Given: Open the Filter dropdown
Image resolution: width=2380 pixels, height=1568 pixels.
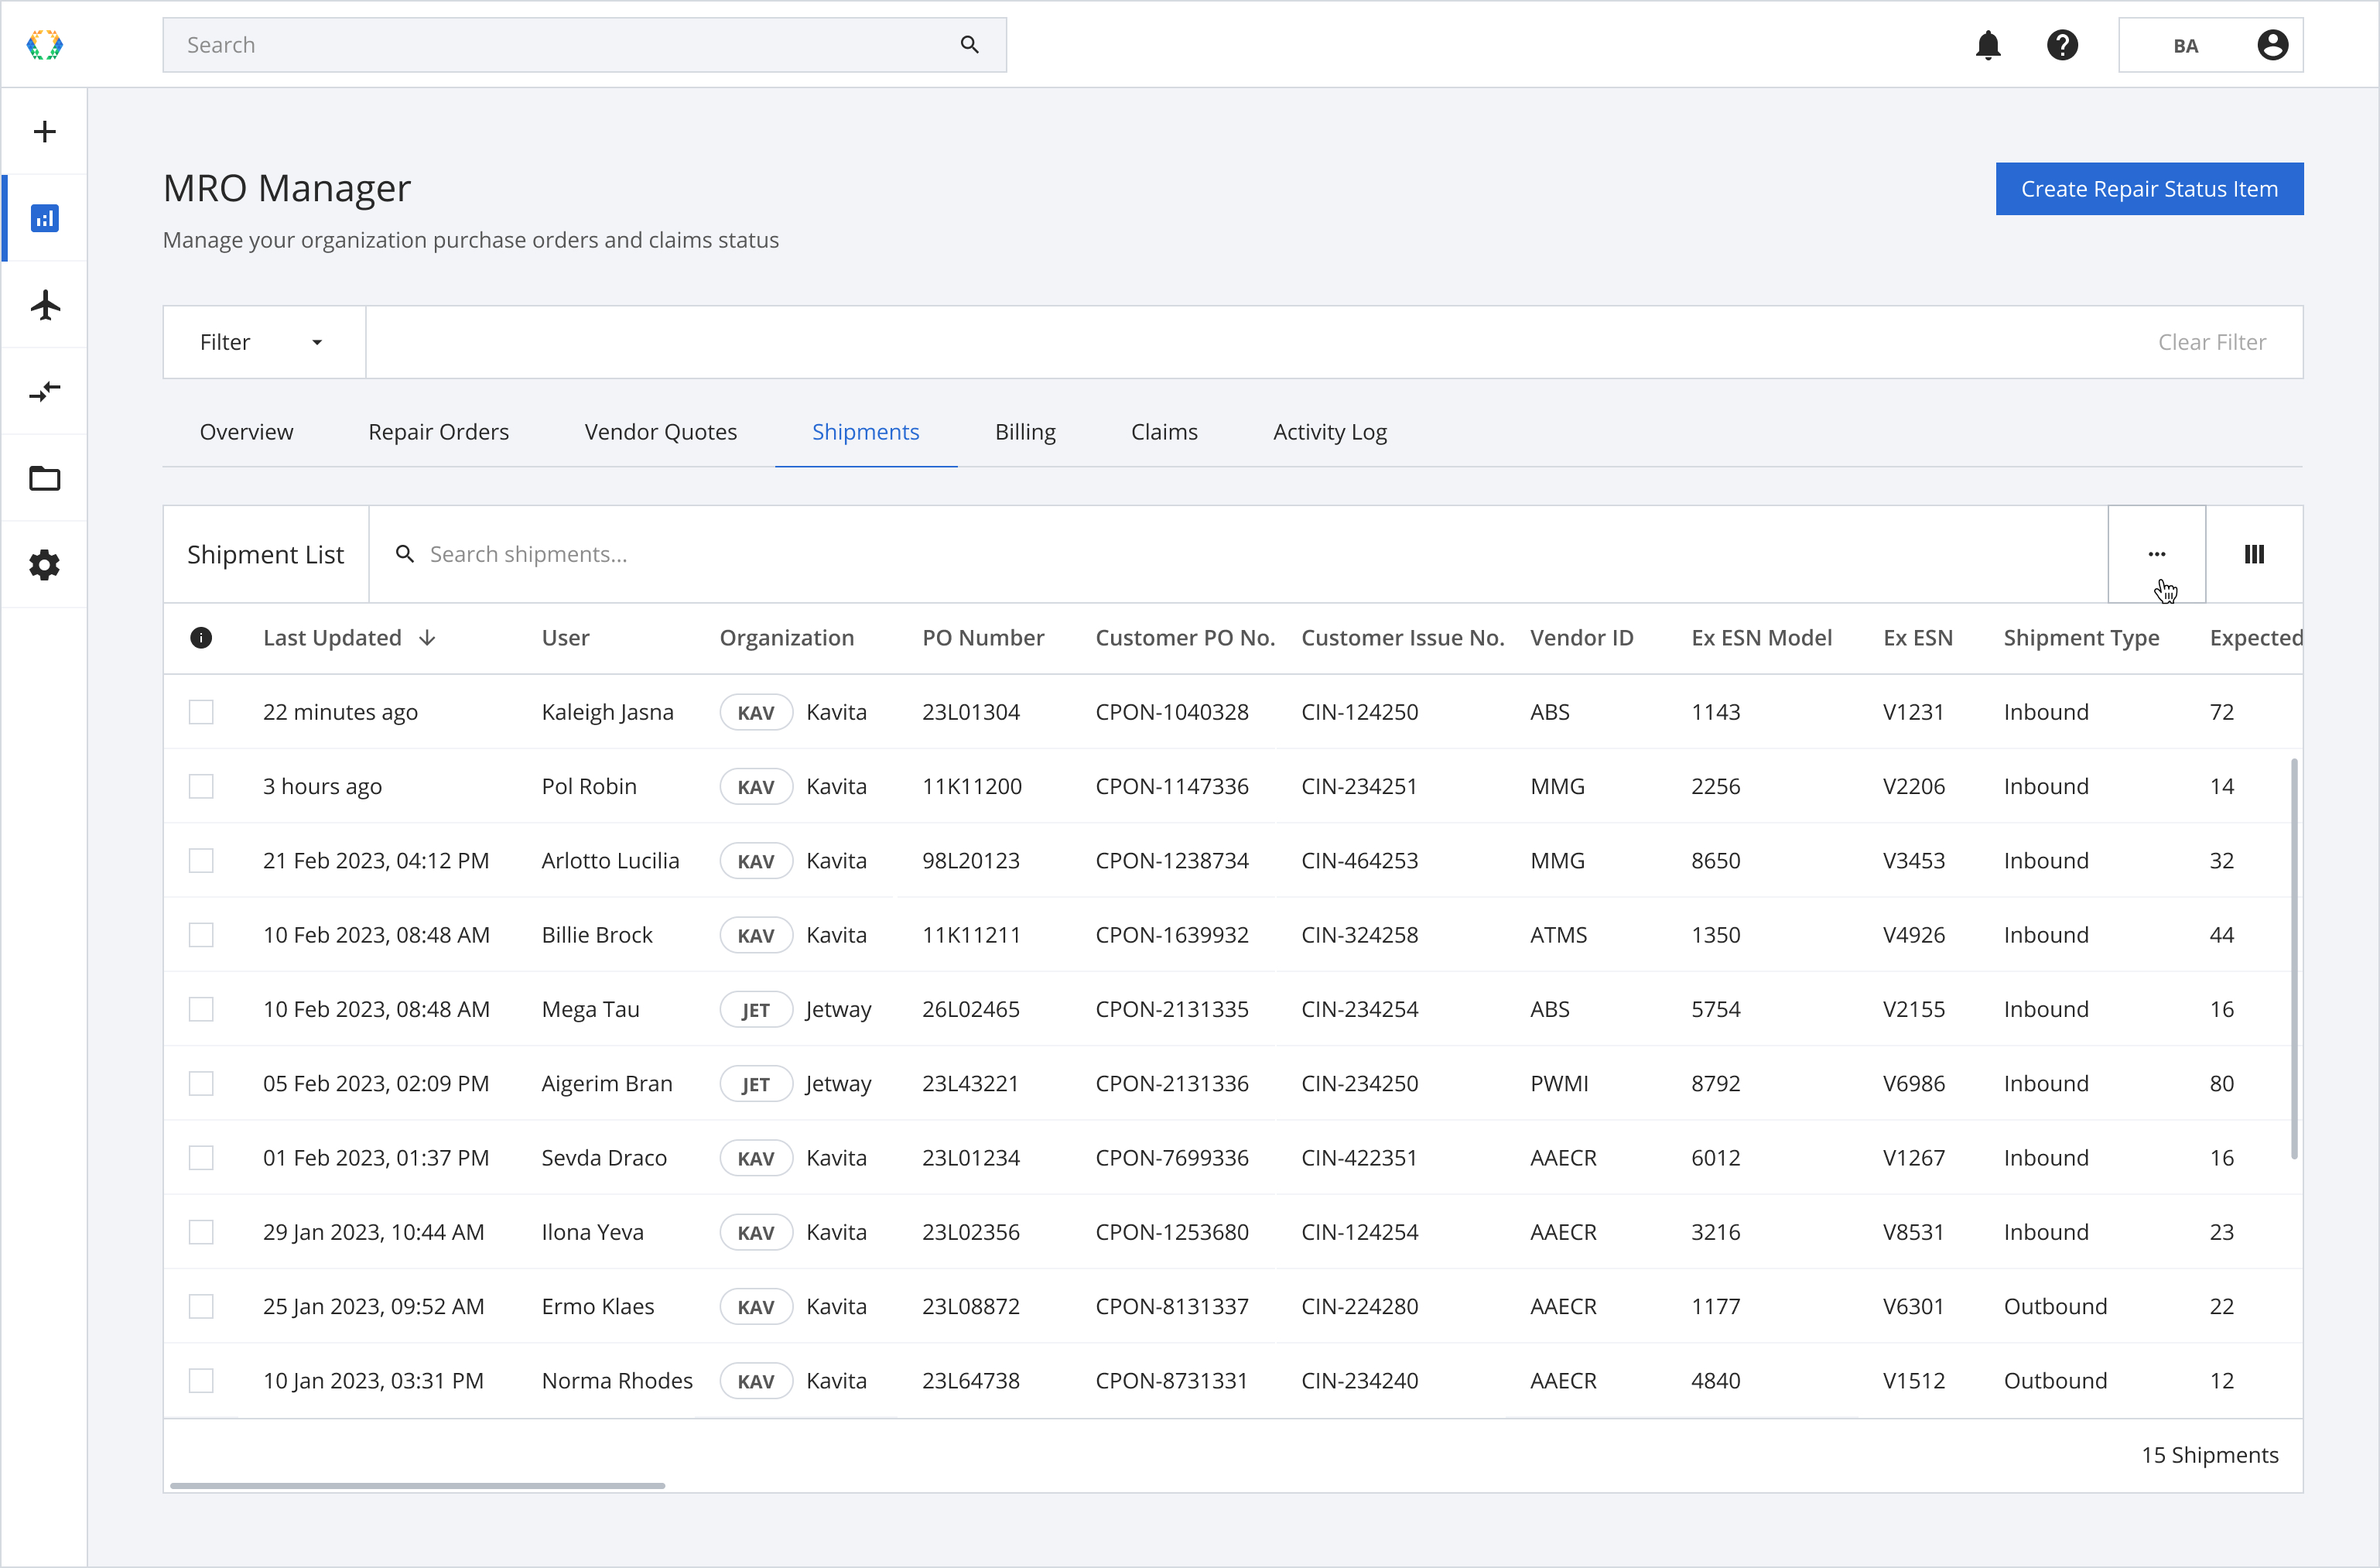Looking at the screenshot, I should (264, 342).
